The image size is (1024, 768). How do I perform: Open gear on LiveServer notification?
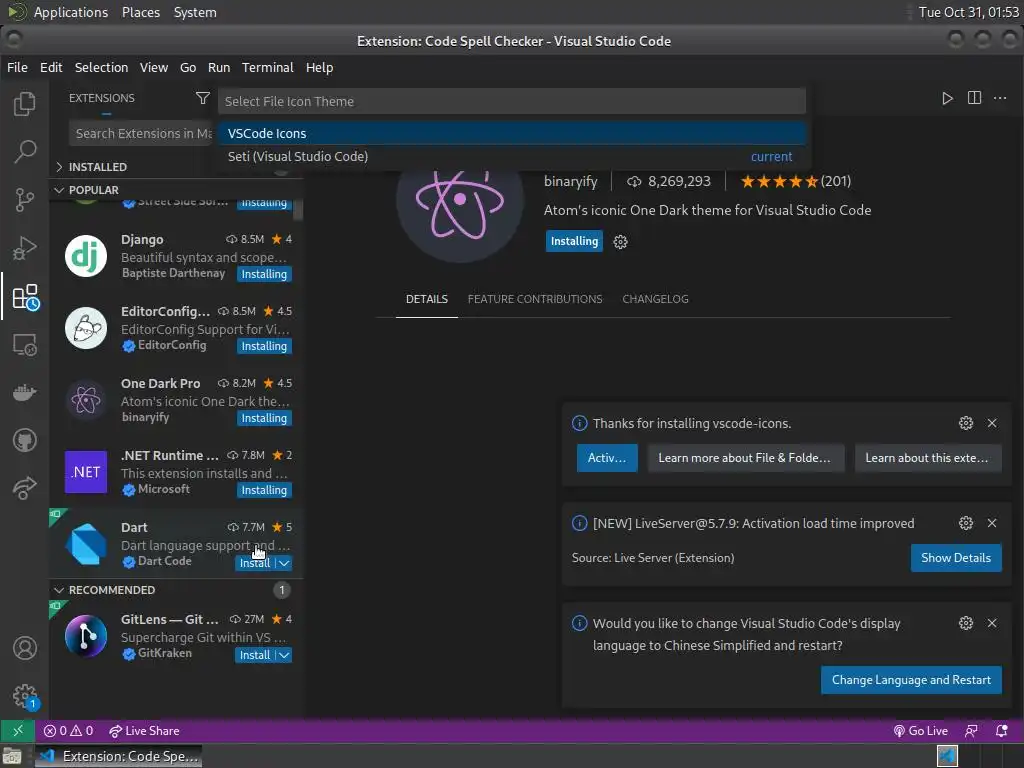point(966,523)
